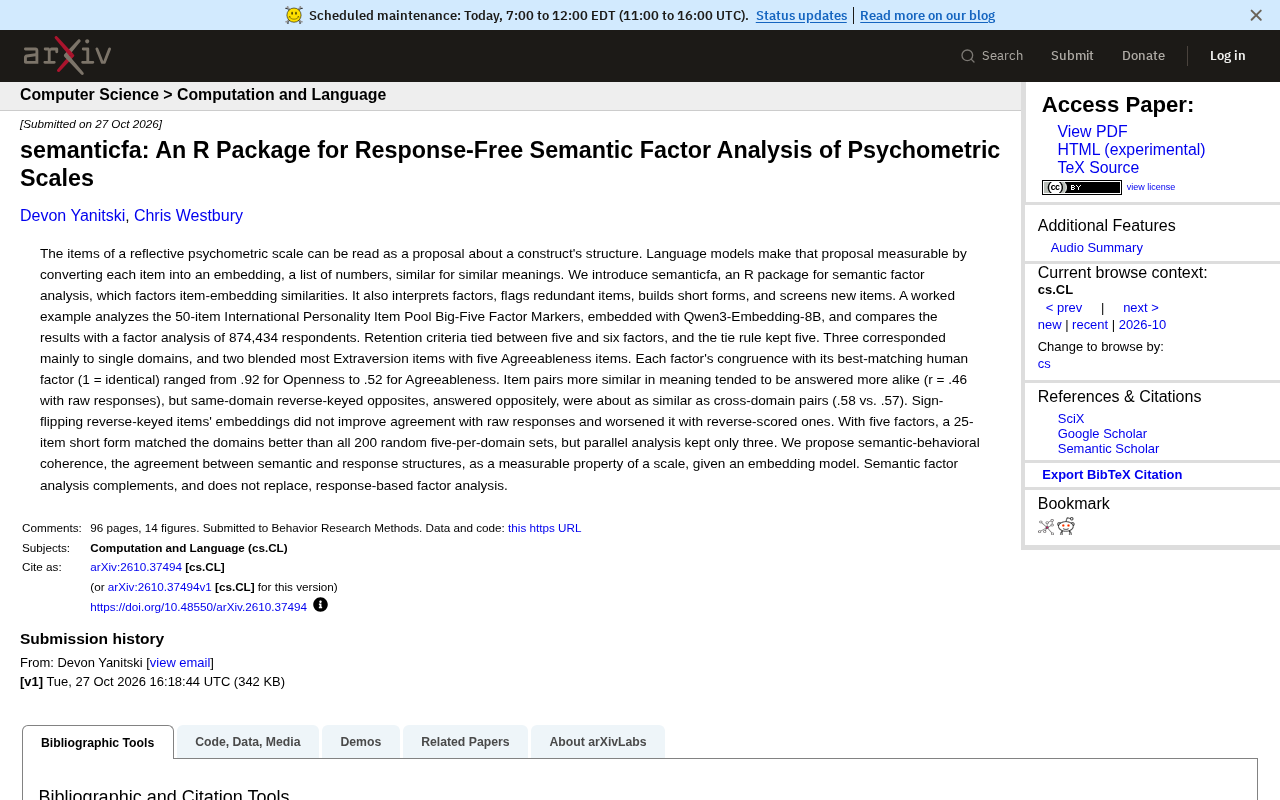
Task: Bookmark with the BibSonomy icon
Action: point(1046,527)
